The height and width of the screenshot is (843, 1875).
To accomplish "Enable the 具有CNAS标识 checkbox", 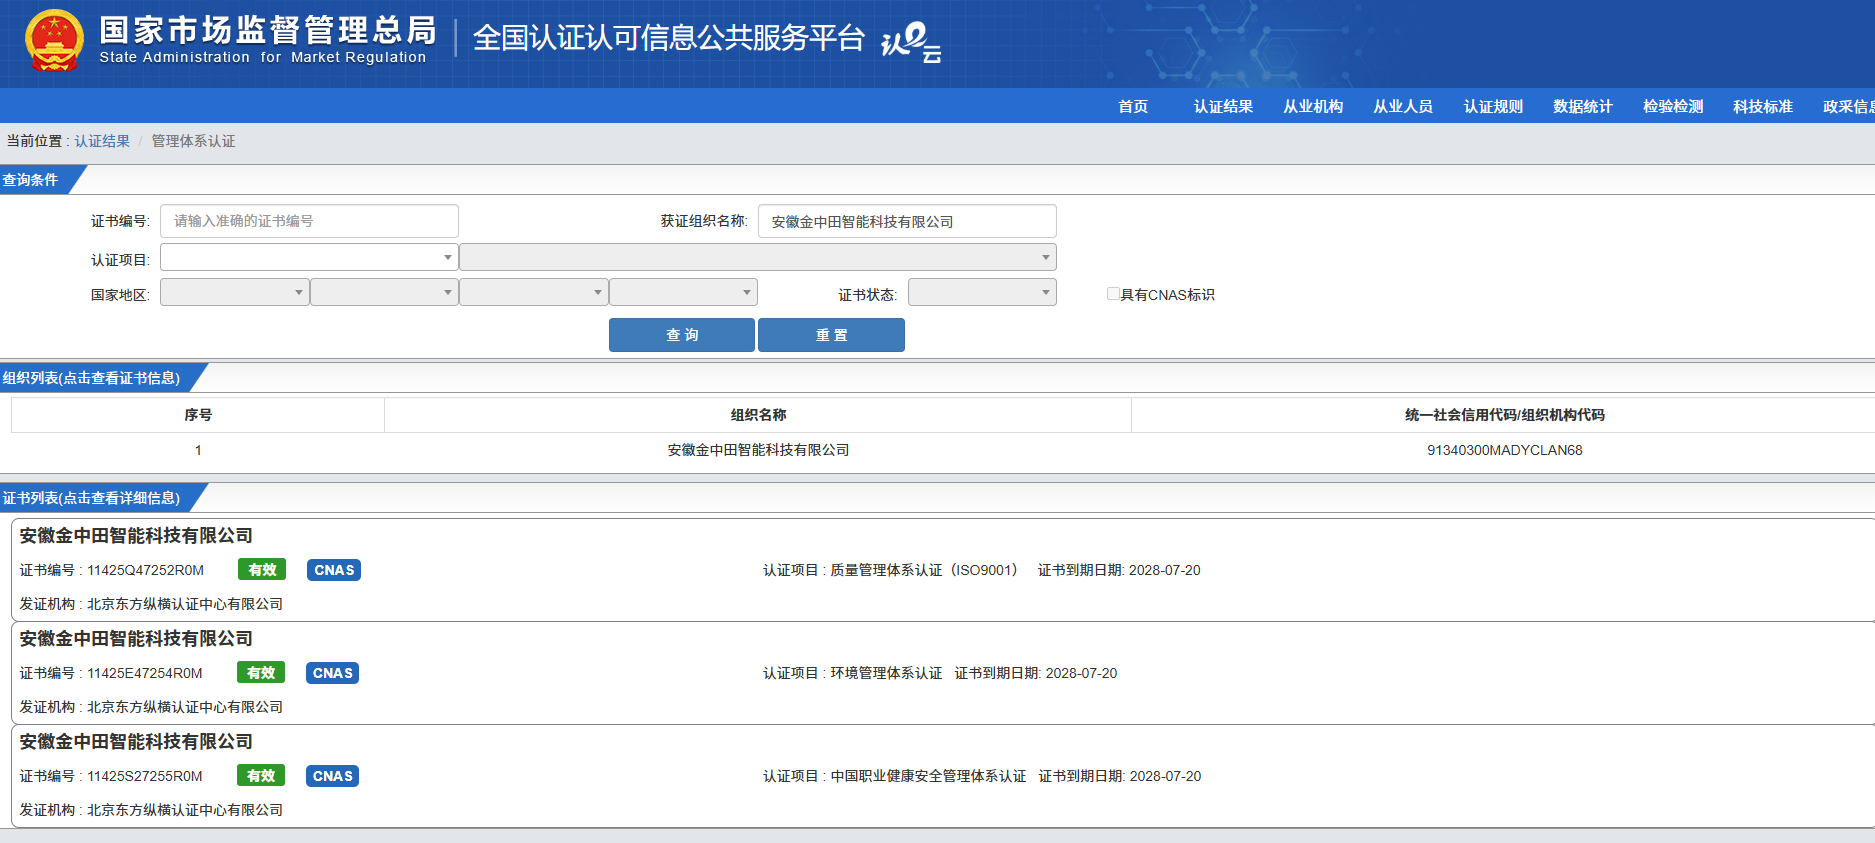I will pyautogui.click(x=1113, y=294).
